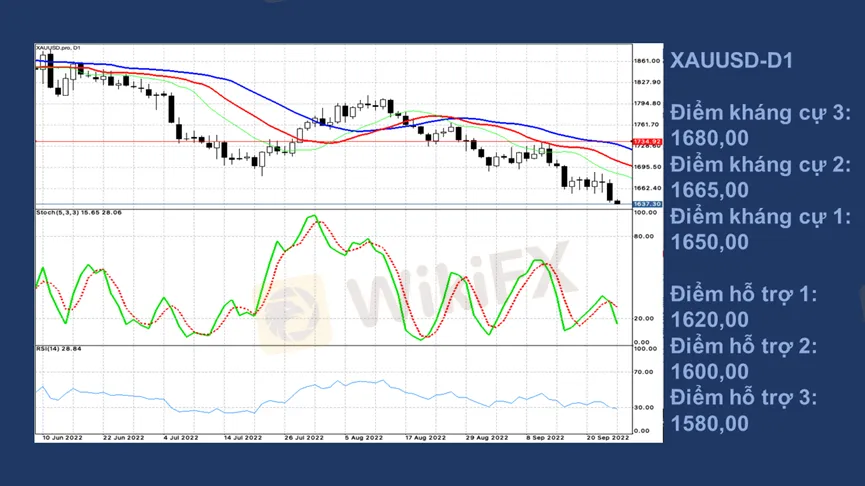Select the 1794.80 price axis label
This screenshot has width=865, height=486.
point(647,103)
